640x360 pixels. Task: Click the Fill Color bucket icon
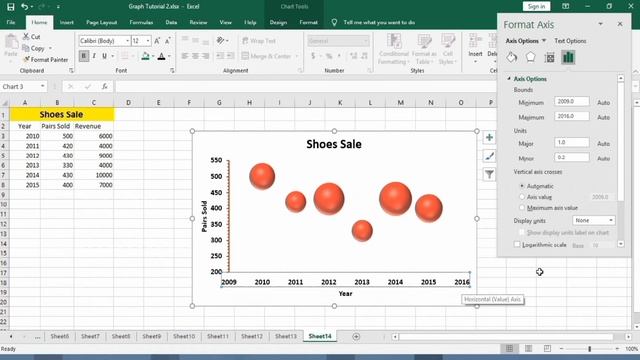[145, 56]
